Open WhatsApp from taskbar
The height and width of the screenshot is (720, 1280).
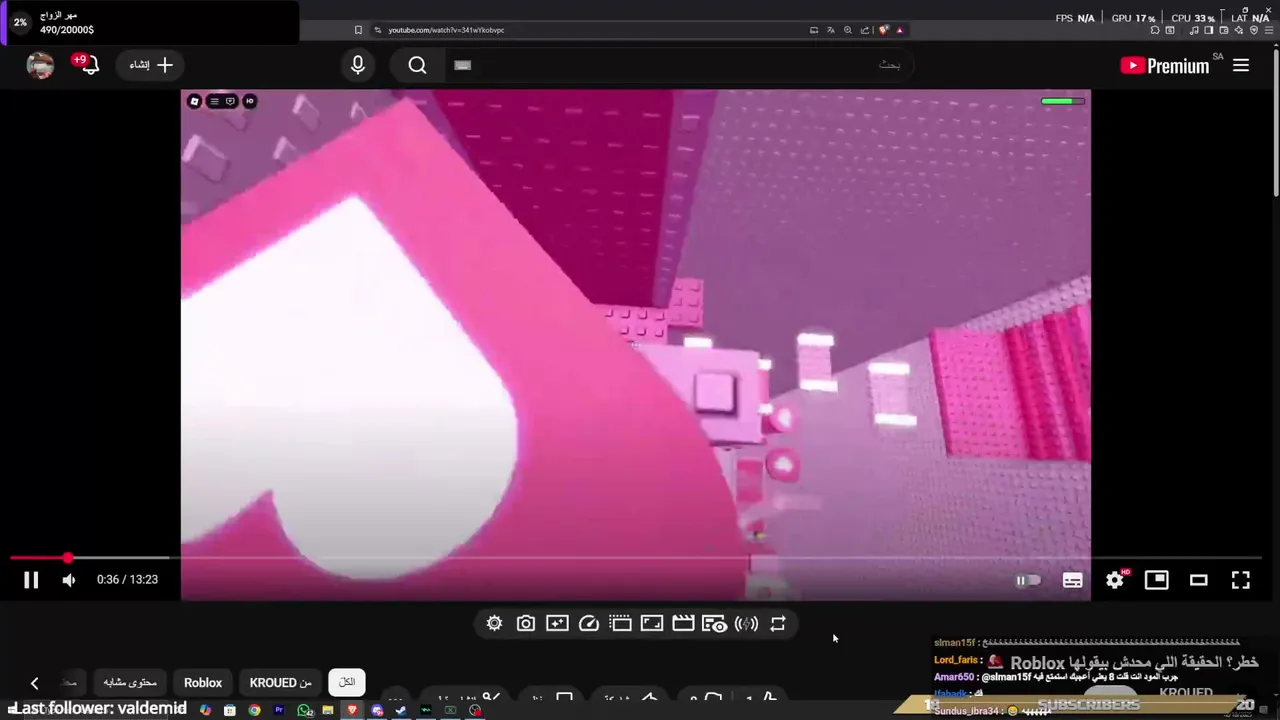tap(304, 710)
